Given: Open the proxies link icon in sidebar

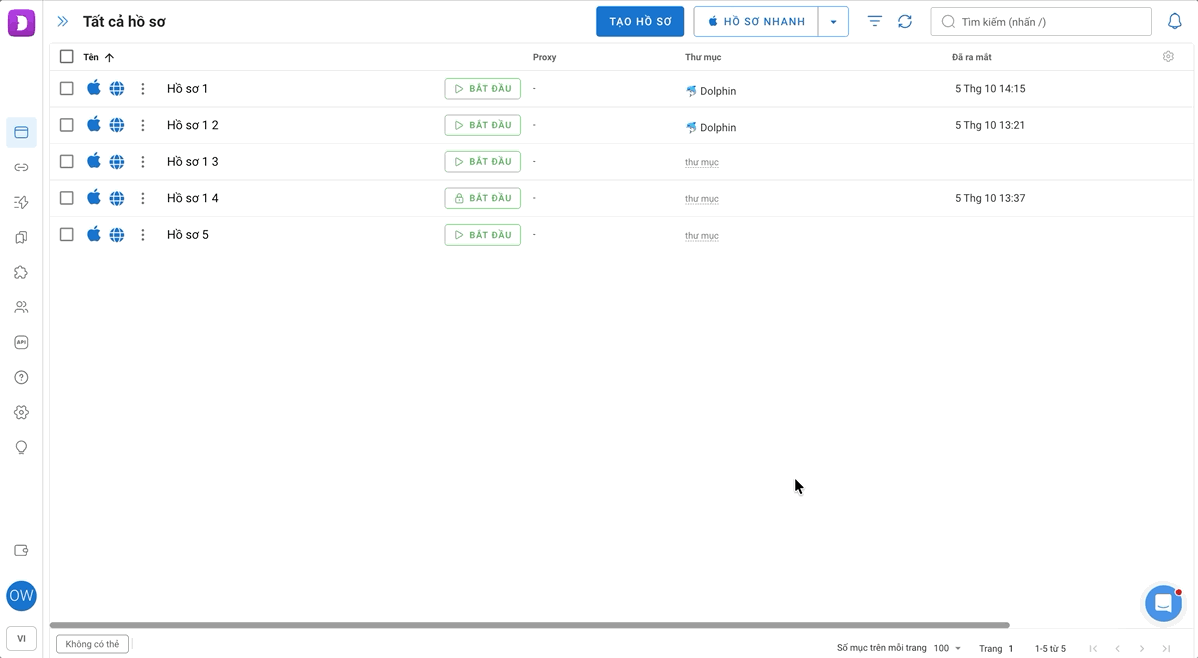Looking at the screenshot, I should [21, 167].
